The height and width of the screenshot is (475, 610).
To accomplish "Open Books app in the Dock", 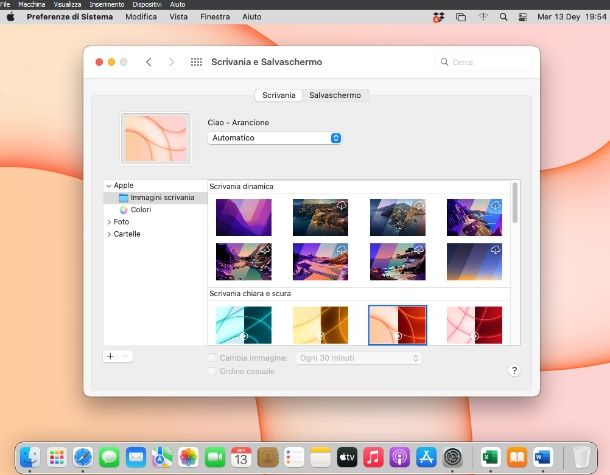I will 517,457.
